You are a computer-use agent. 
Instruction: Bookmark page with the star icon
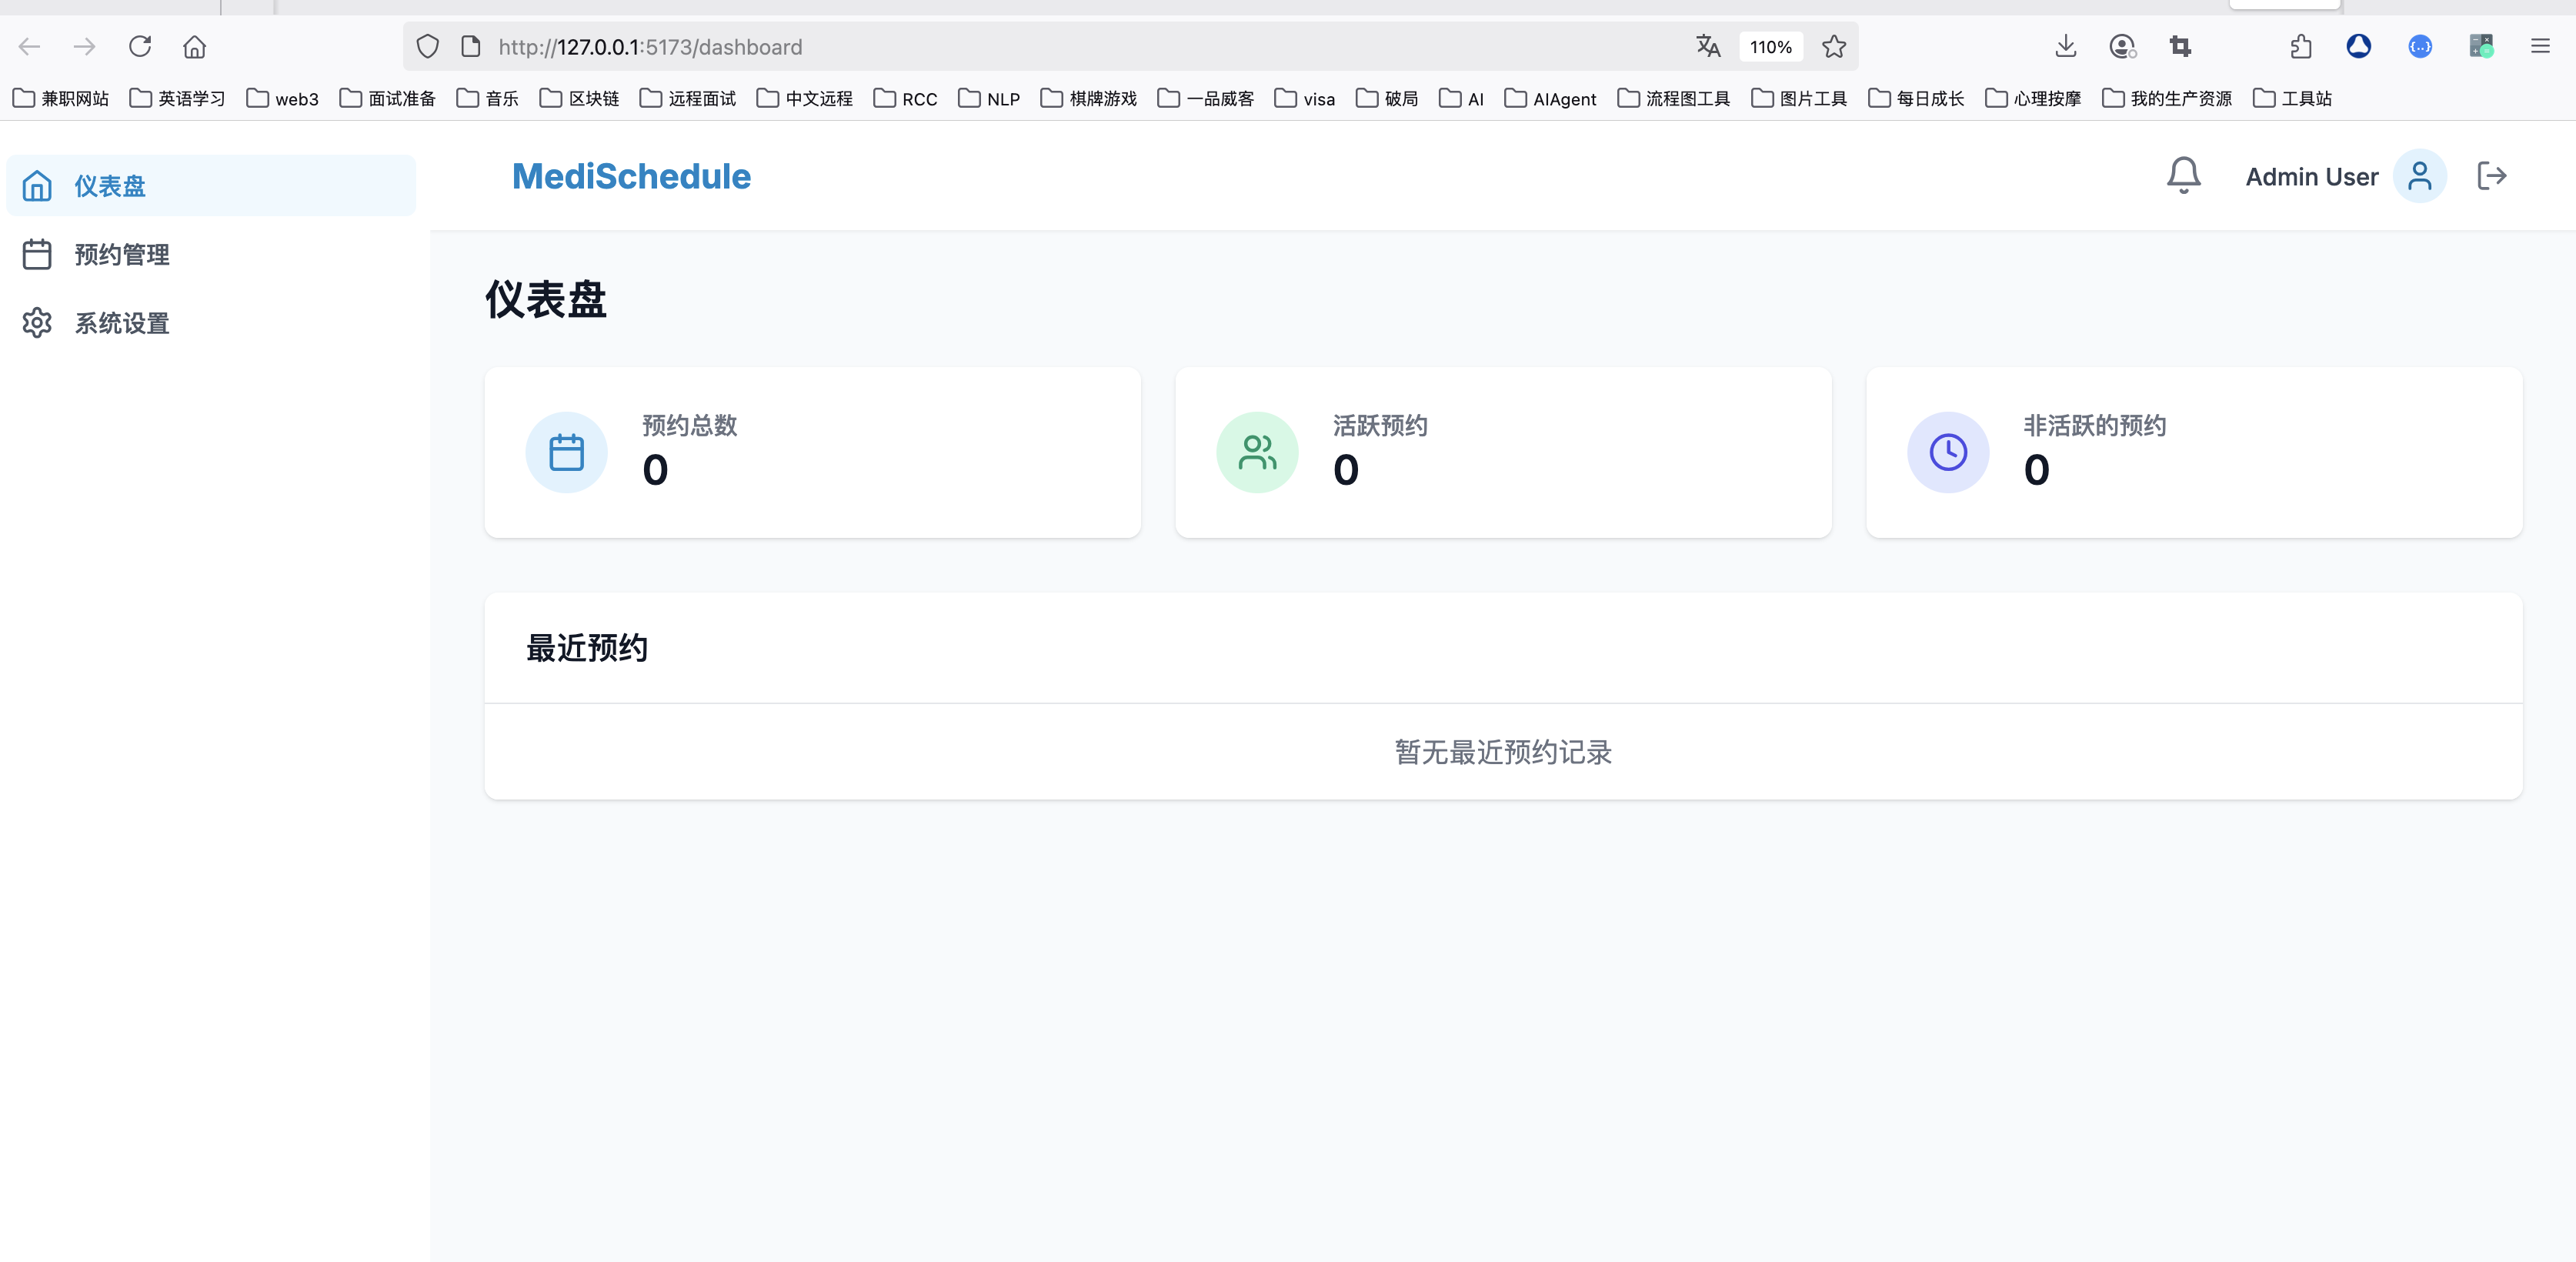[1833, 46]
